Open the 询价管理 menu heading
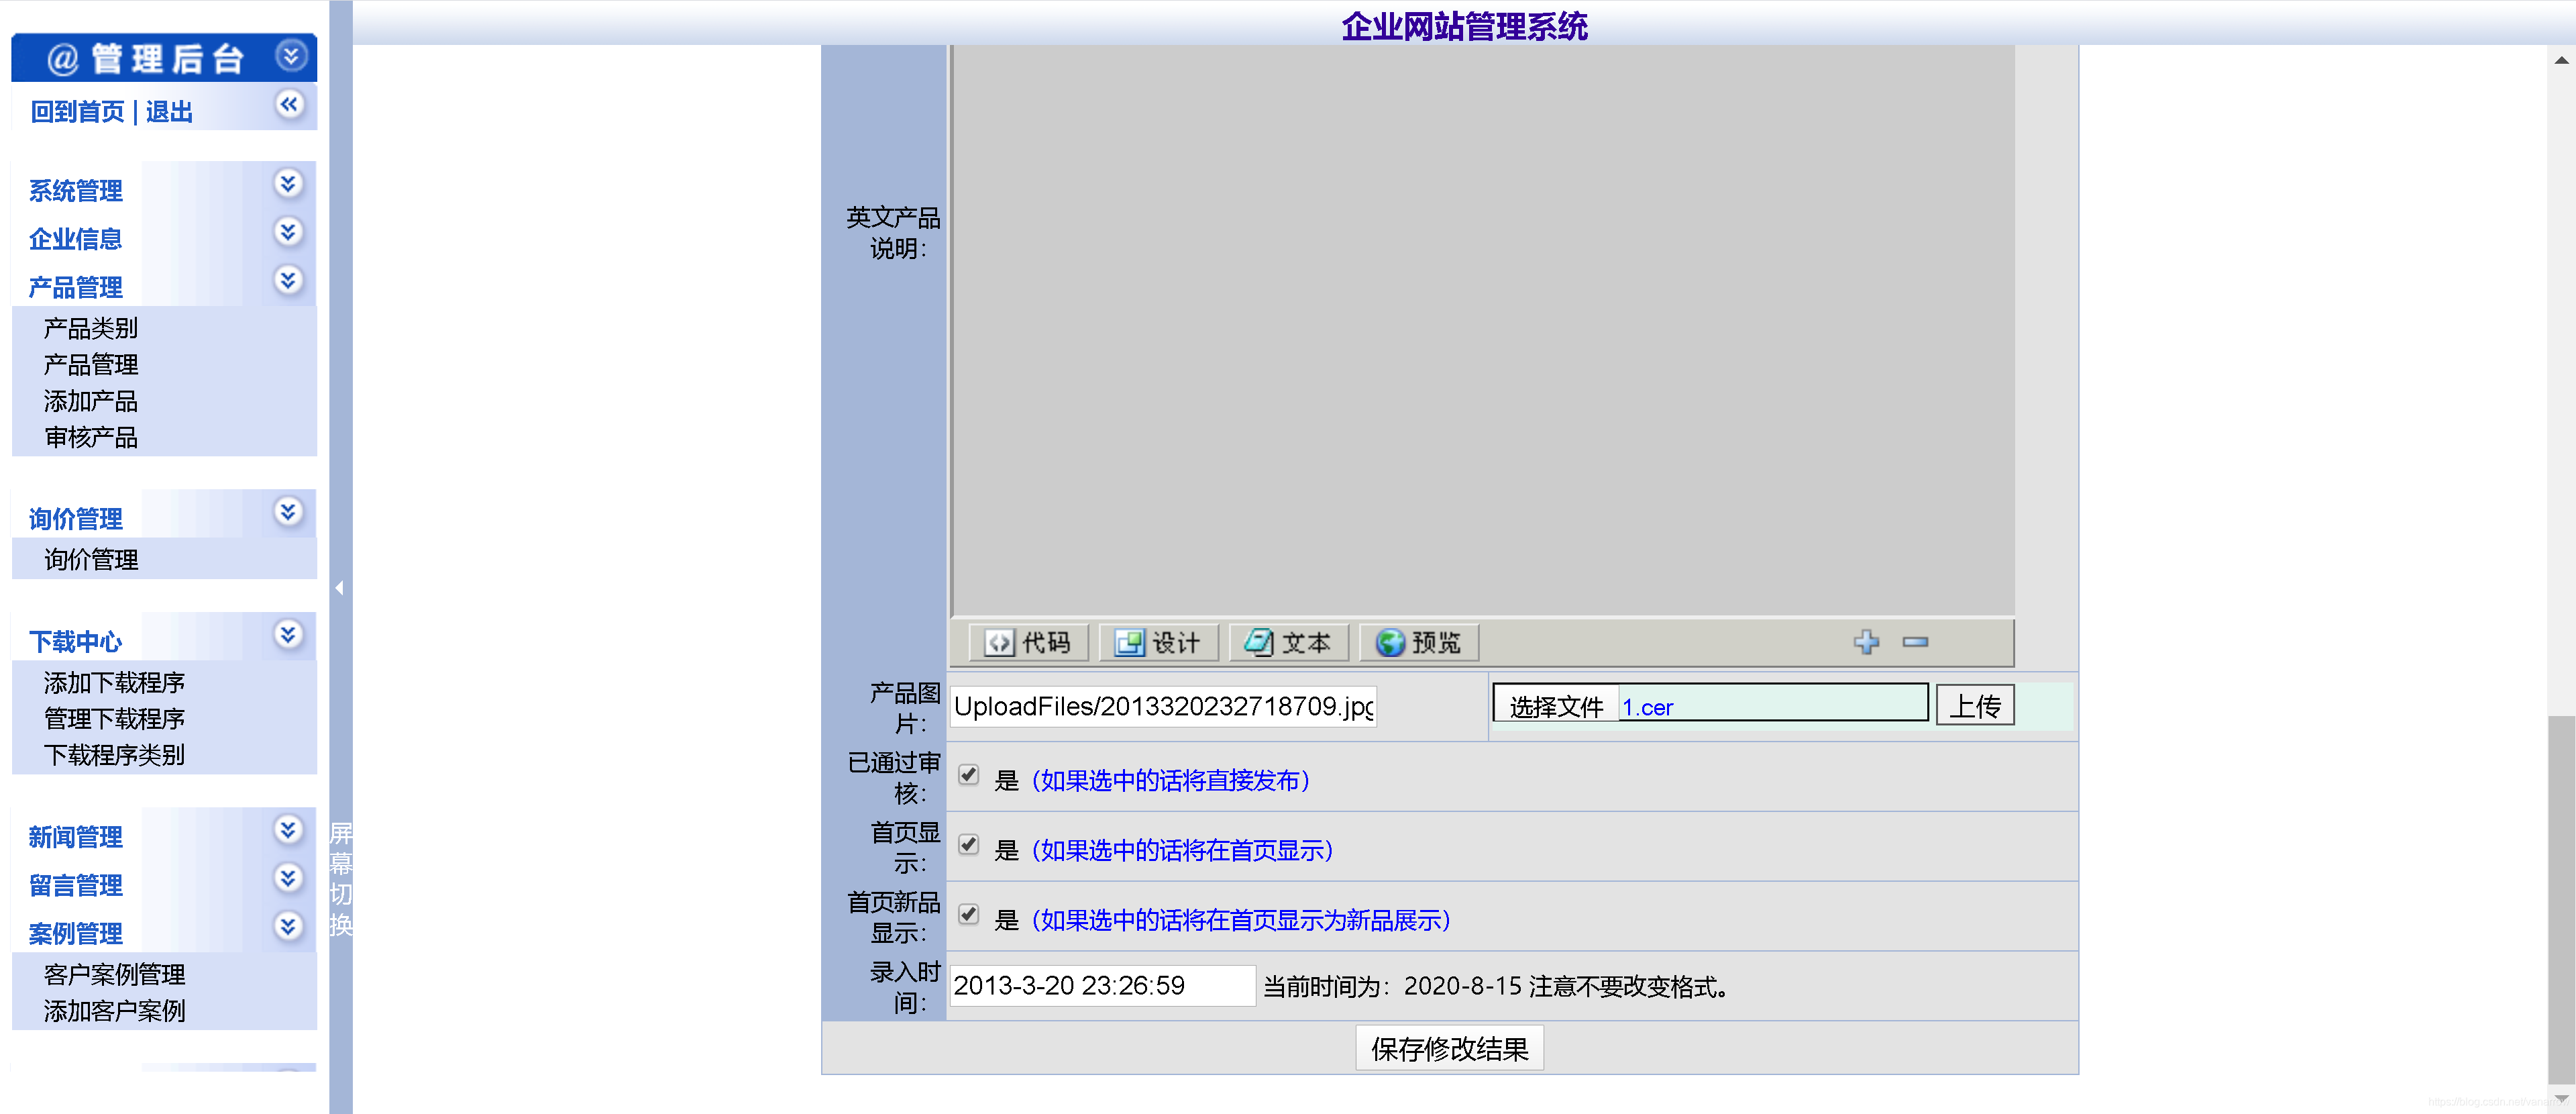Viewport: 2576px width, 1114px height. [76, 519]
